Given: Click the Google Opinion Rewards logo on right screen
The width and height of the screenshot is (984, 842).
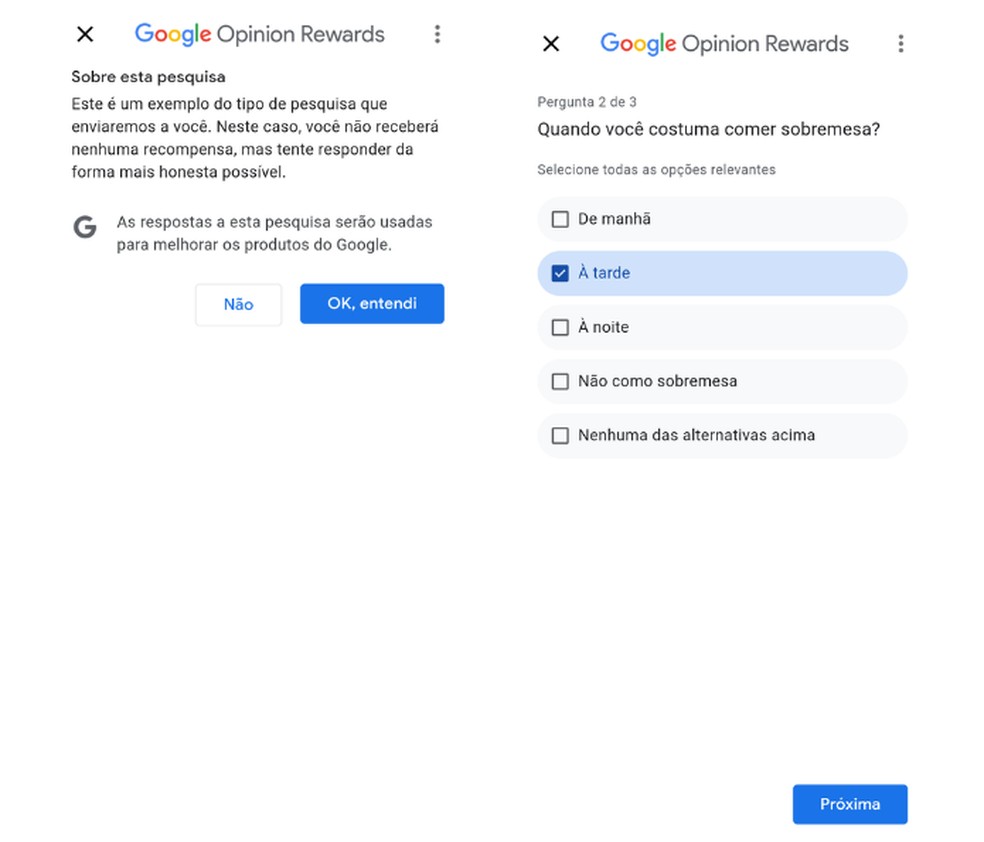Looking at the screenshot, I should [x=724, y=44].
